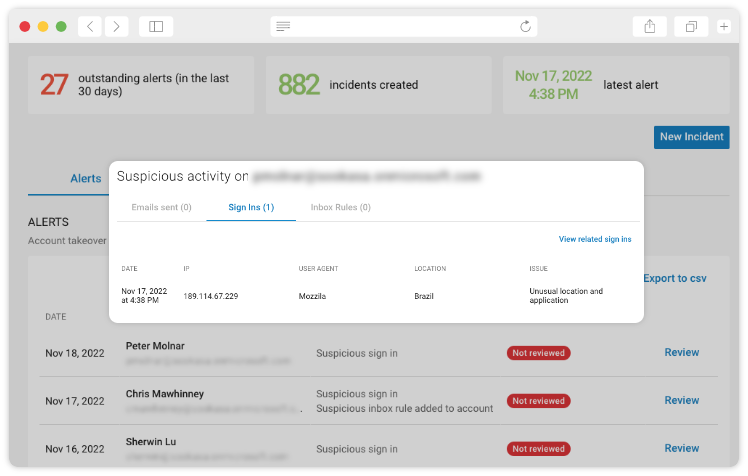Click the browser back arrow

click(x=91, y=27)
